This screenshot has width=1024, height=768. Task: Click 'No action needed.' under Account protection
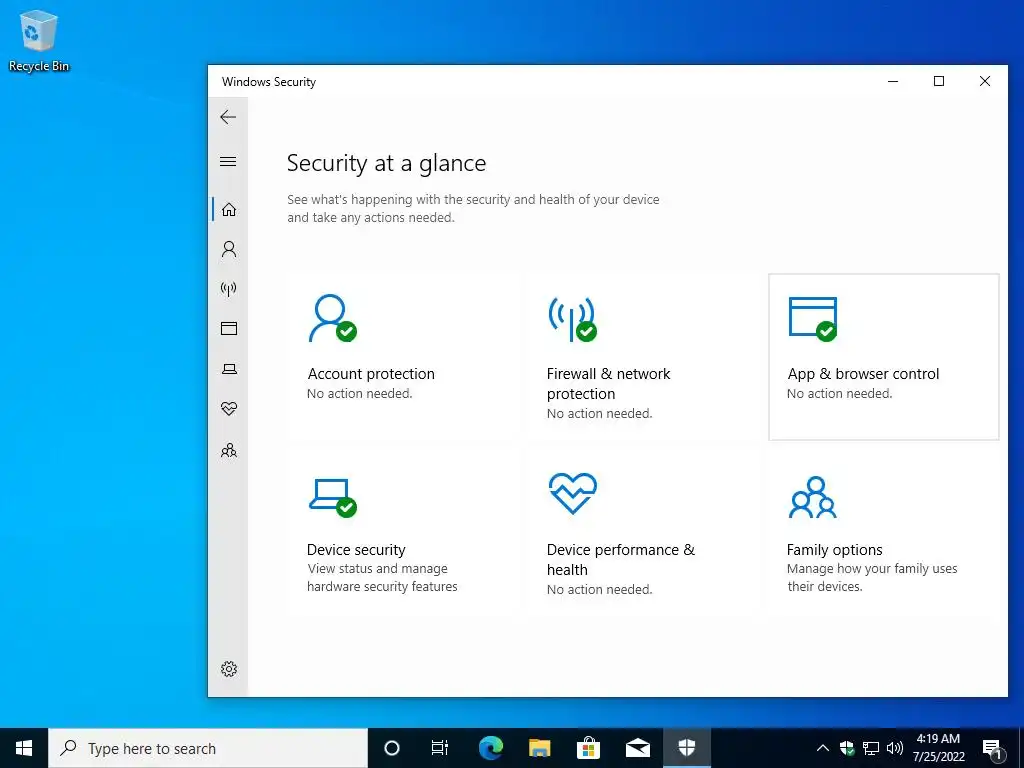(x=359, y=393)
